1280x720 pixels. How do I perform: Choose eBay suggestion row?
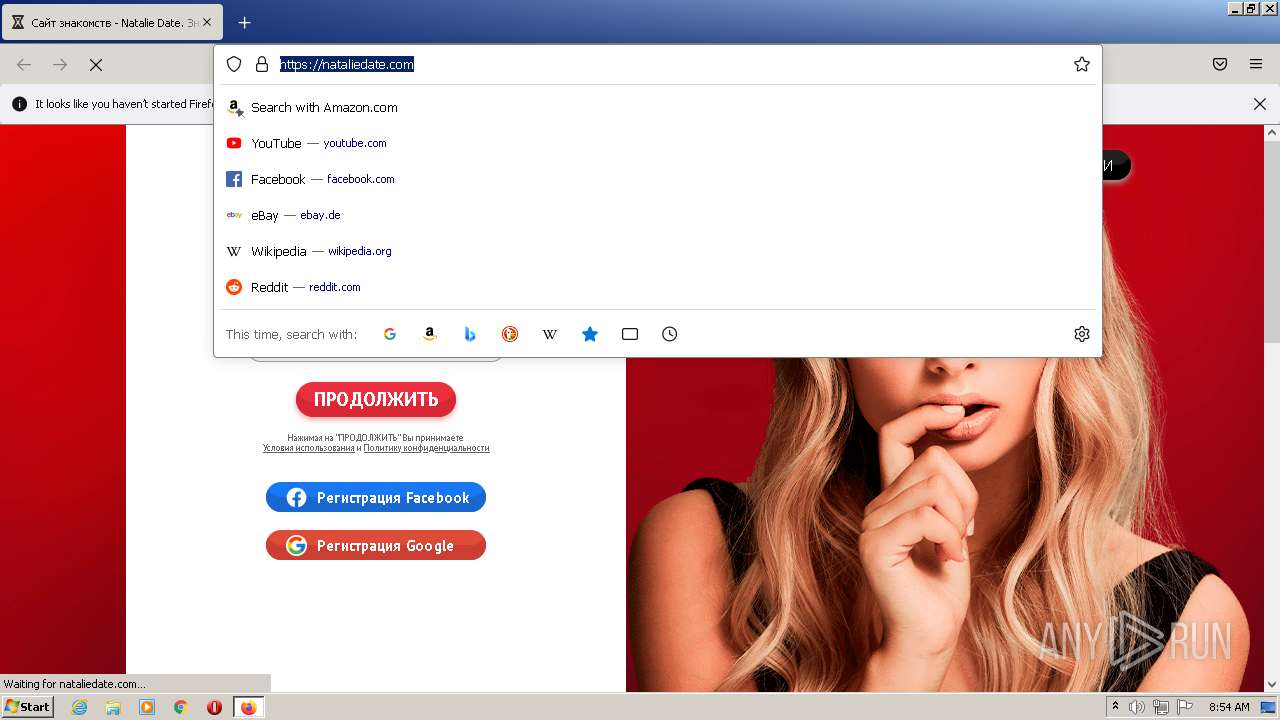(x=658, y=215)
